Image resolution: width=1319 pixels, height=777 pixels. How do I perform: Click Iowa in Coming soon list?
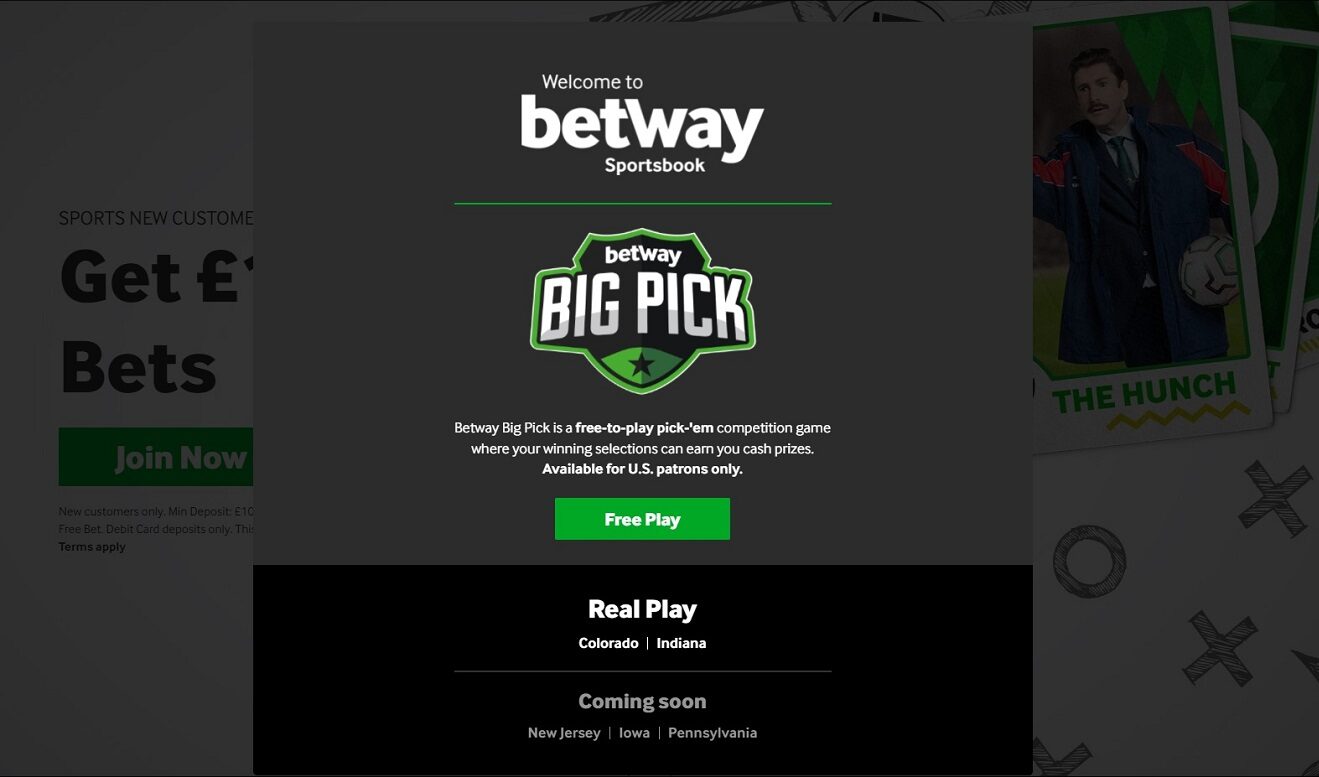(x=634, y=733)
